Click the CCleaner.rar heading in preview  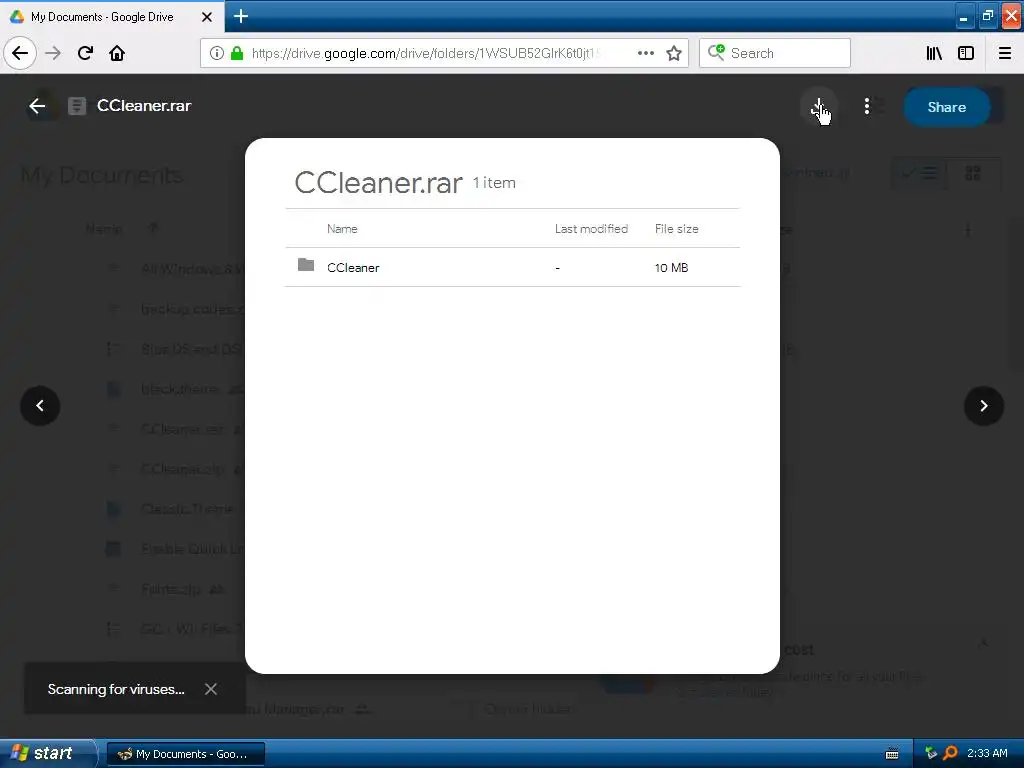pos(379,182)
